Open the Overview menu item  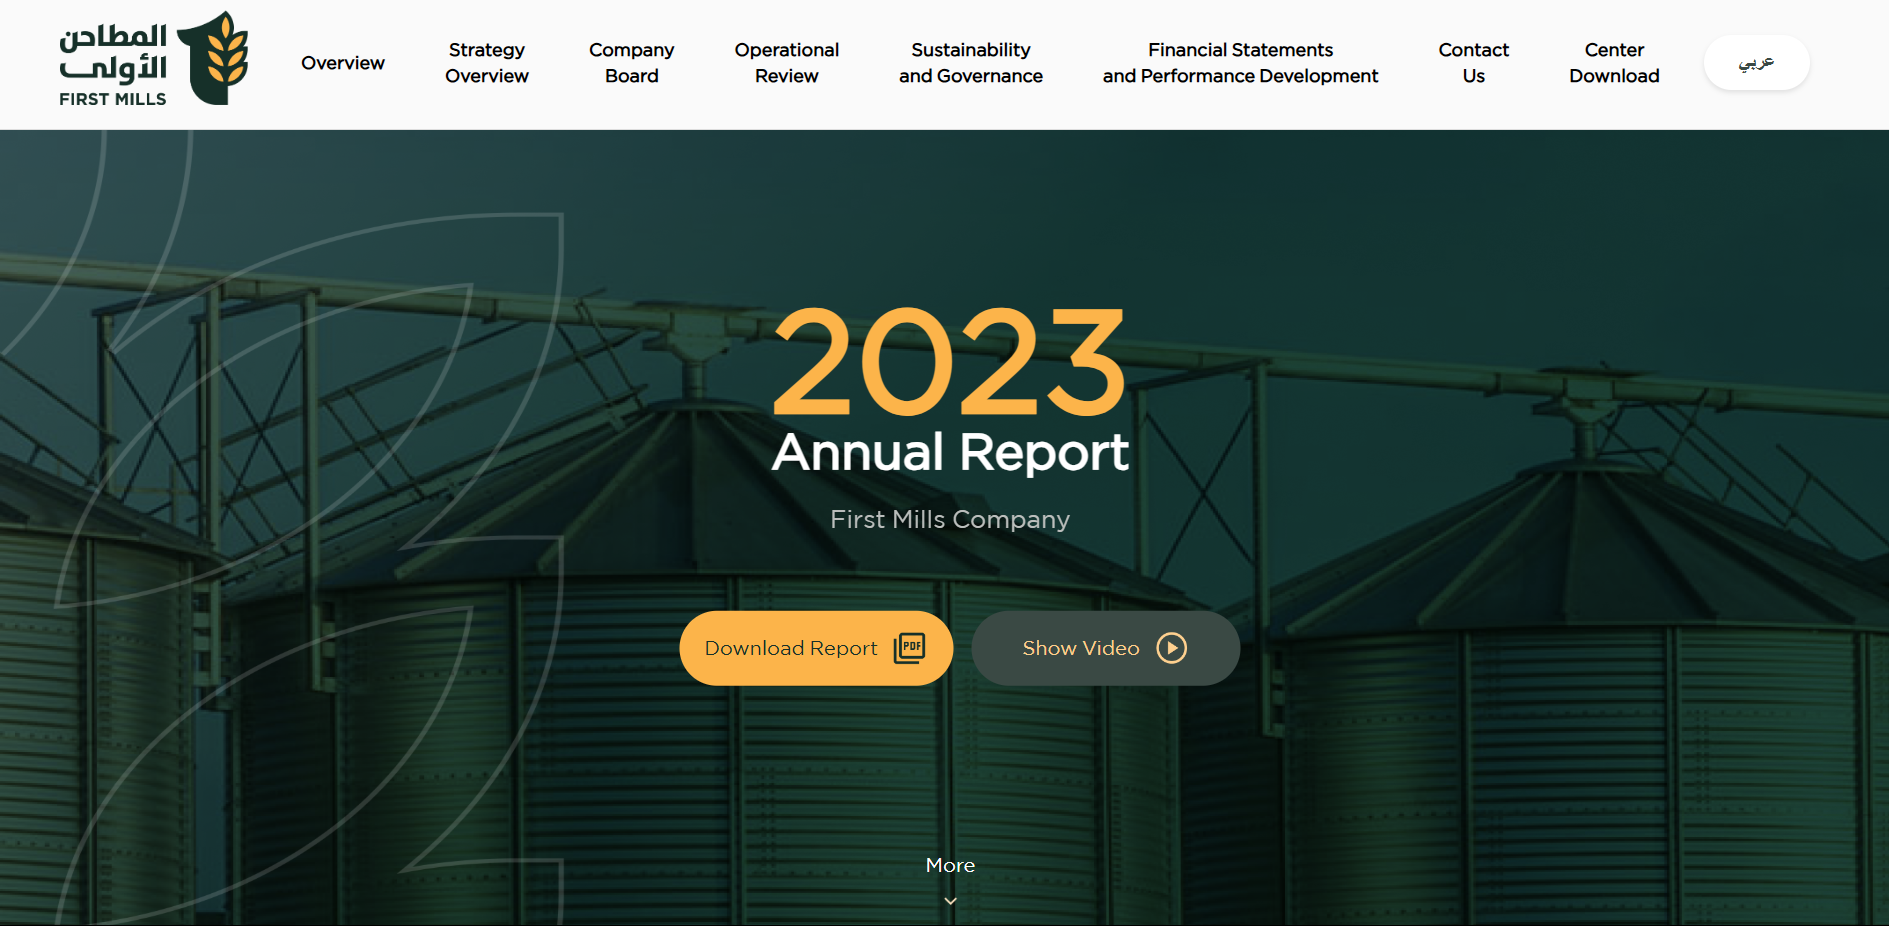343,63
